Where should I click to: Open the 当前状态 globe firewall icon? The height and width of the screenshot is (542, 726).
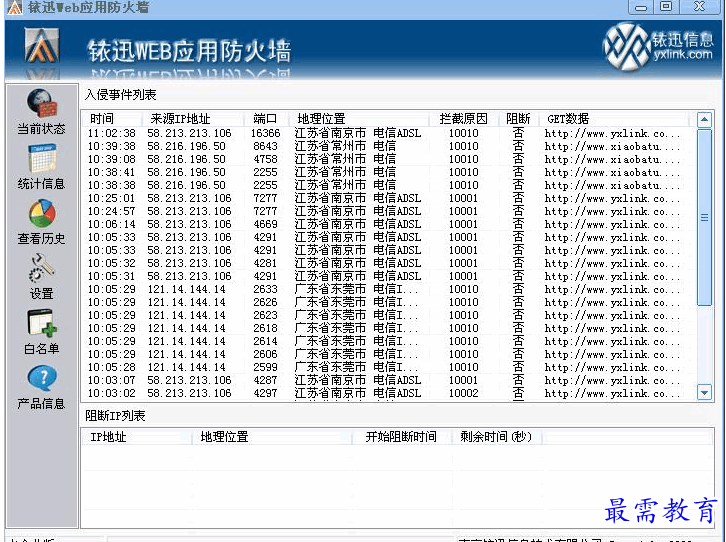(42, 102)
